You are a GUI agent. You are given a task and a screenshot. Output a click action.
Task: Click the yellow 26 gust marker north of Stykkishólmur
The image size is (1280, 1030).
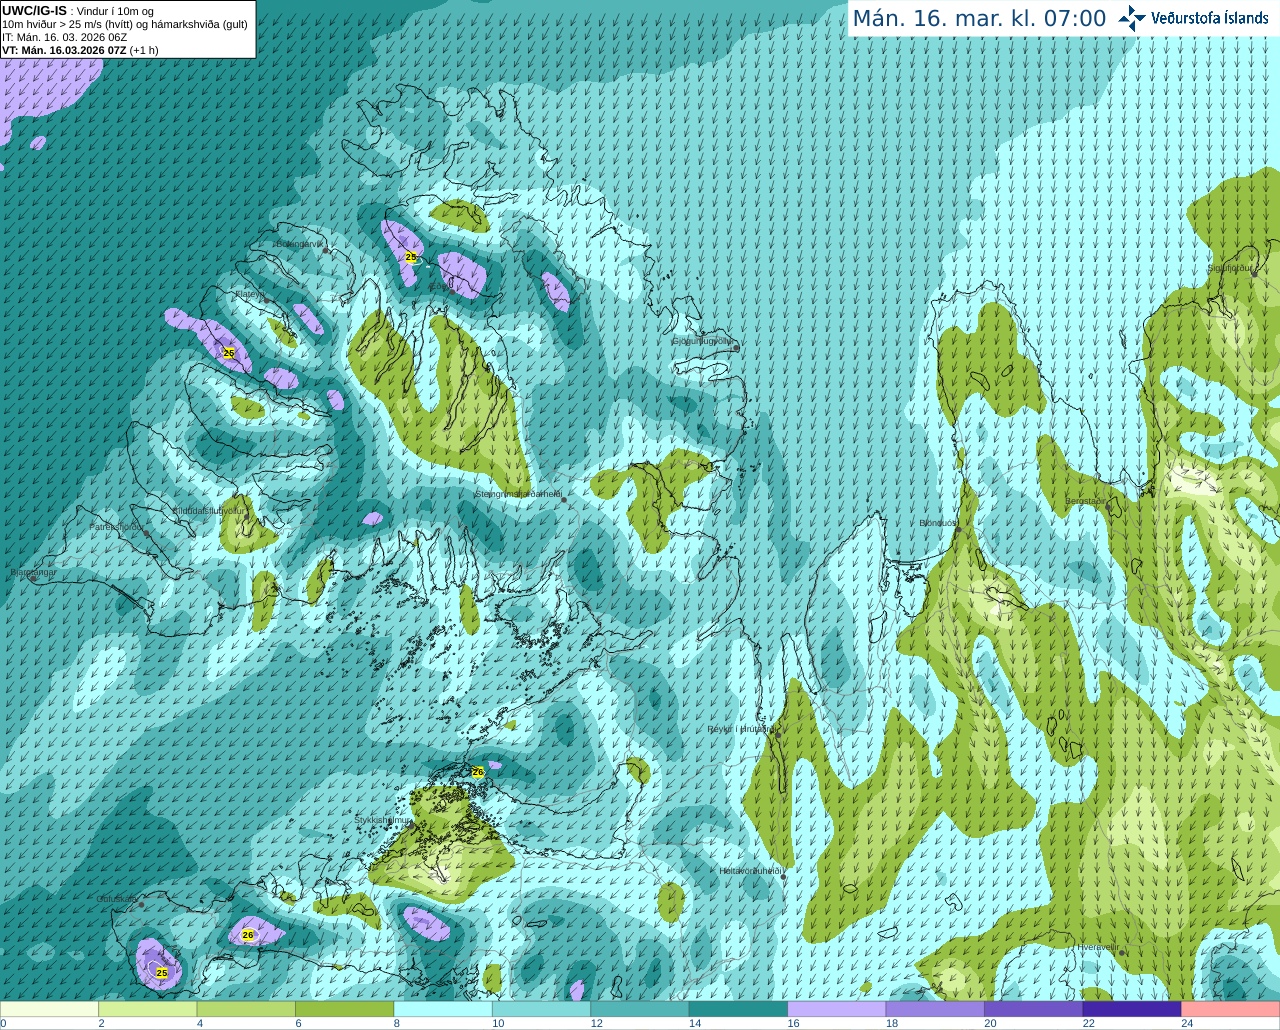click(x=478, y=772)
